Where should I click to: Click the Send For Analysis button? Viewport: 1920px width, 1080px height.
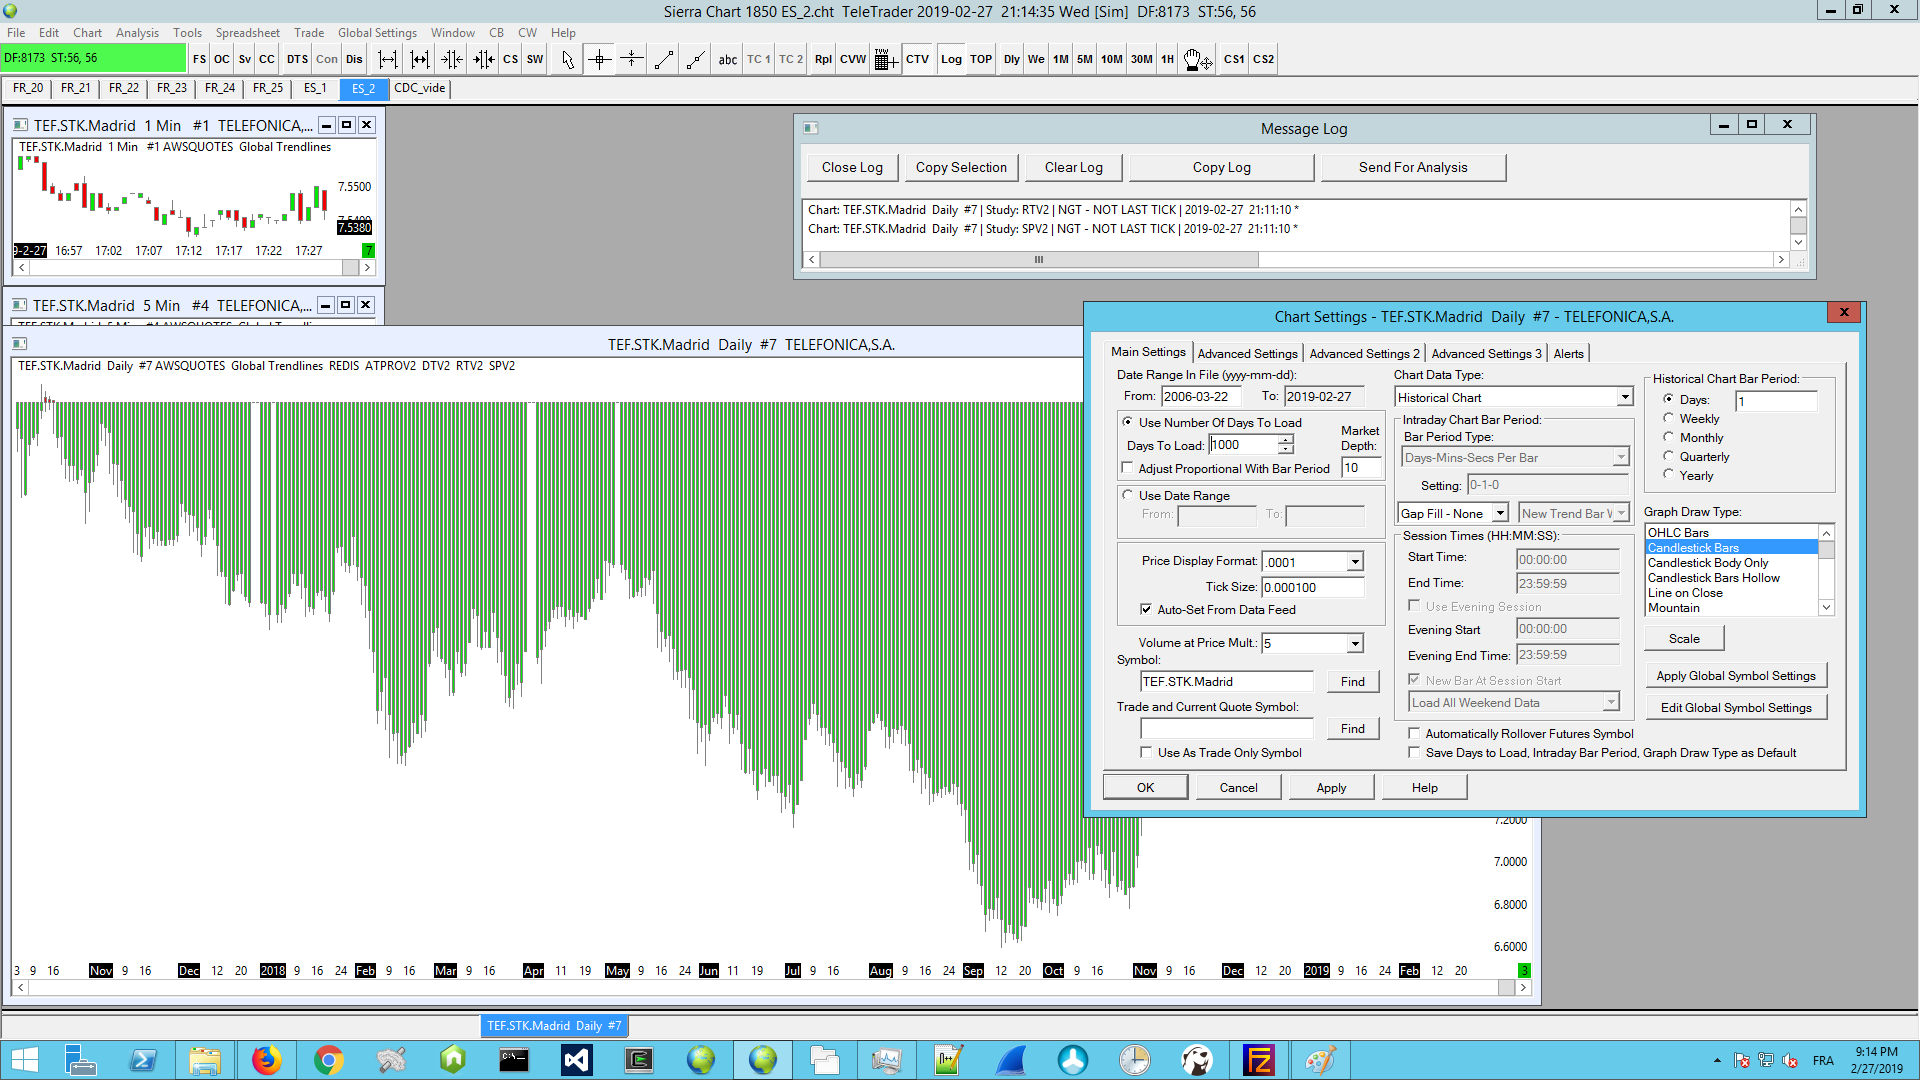click(1412, 167)
